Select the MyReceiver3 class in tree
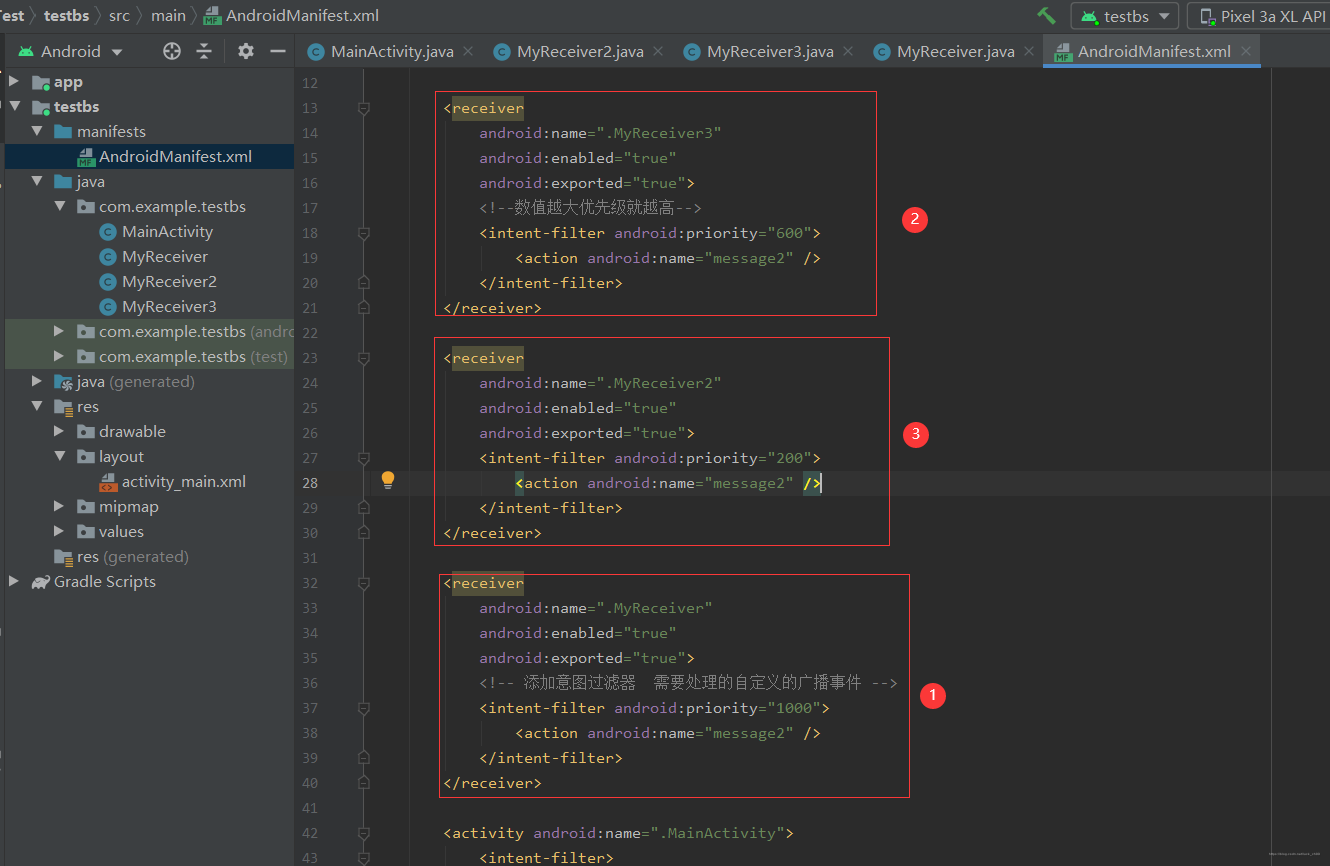 pos(169,306)
